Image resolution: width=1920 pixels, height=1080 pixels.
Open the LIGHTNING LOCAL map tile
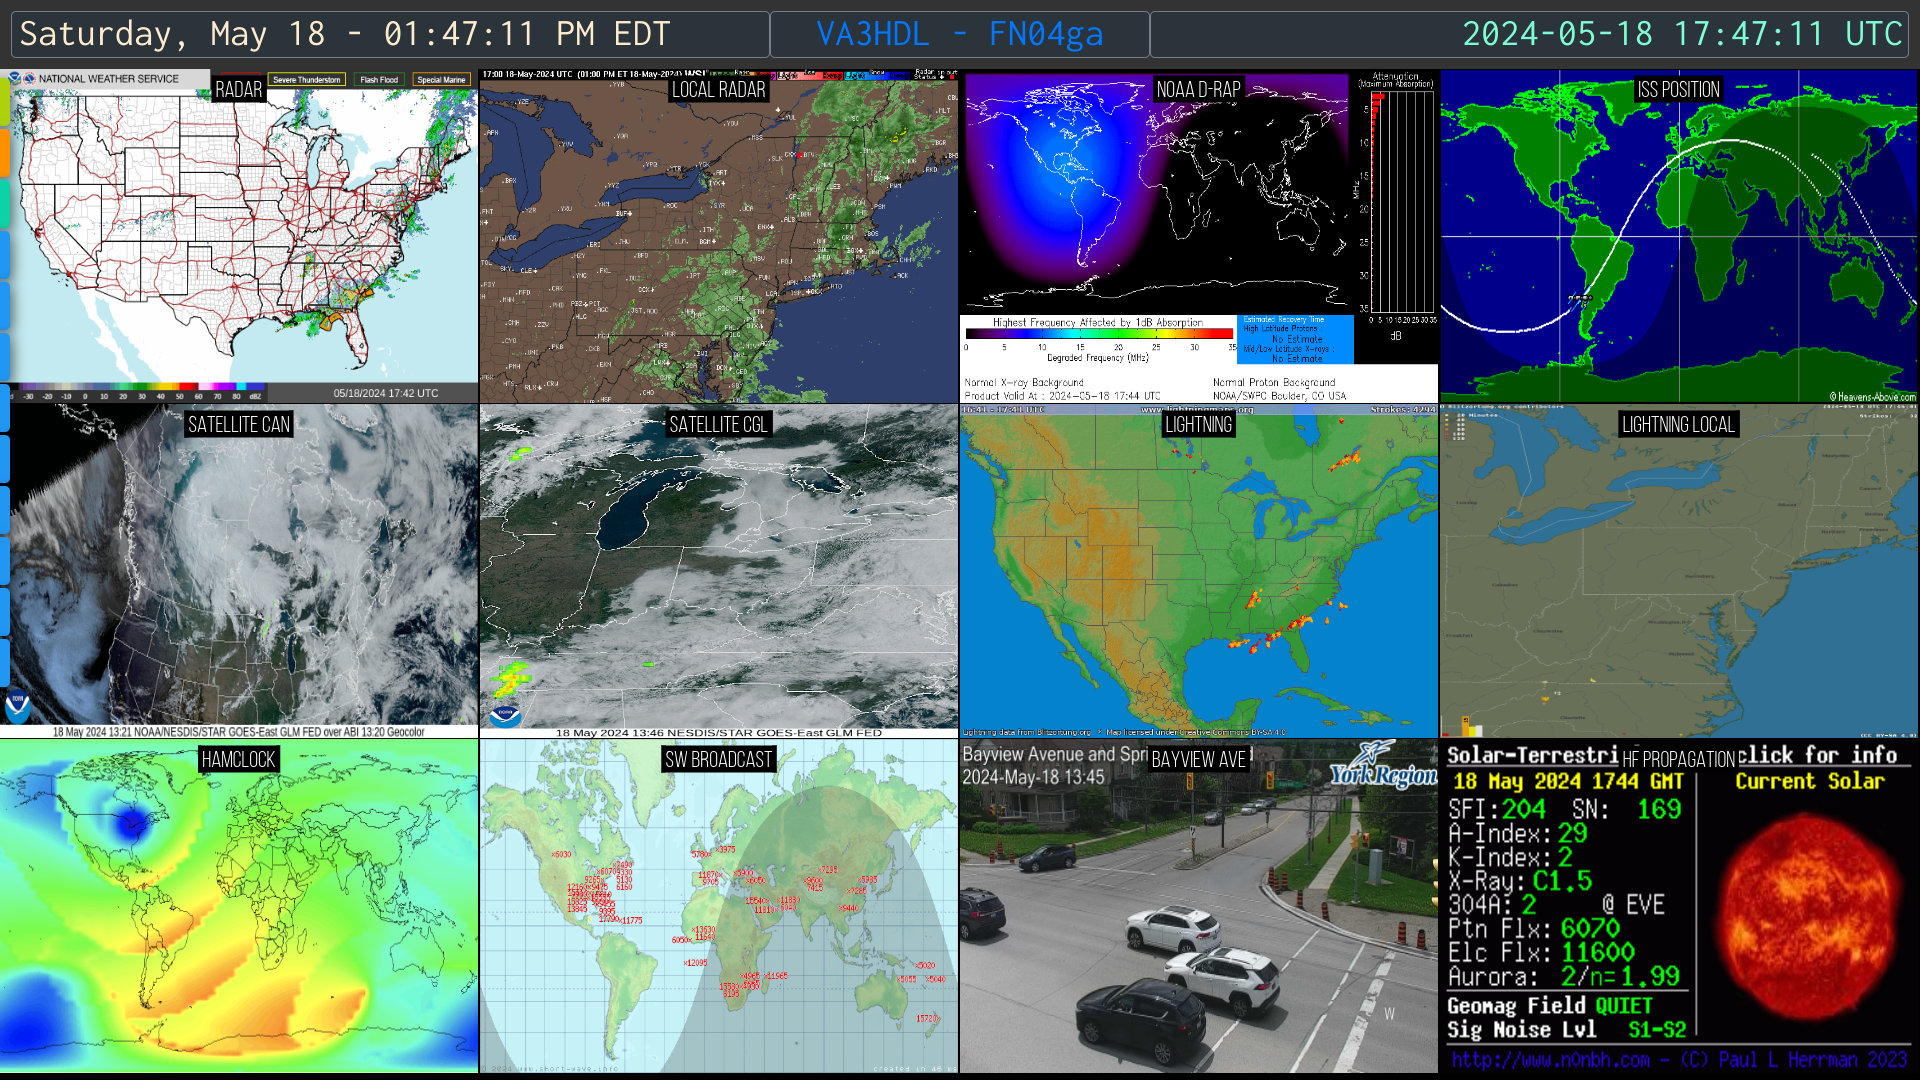[x=1678, y=571]
